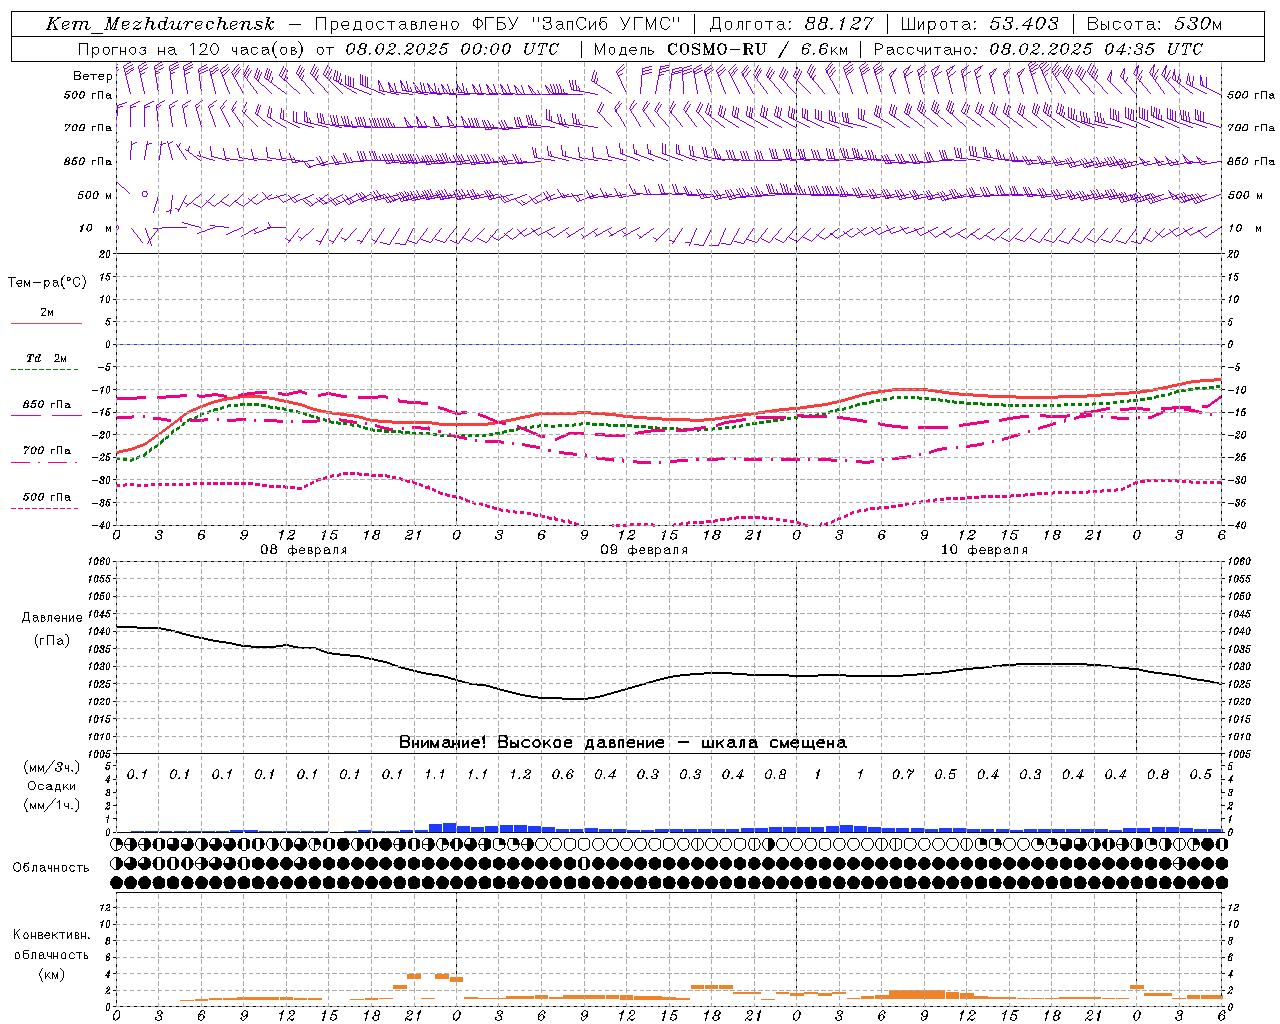The width and height of the screenshot is (1280, 1024).
Task: Click the 'Конвективн.' label text
Action: point(51,935)
